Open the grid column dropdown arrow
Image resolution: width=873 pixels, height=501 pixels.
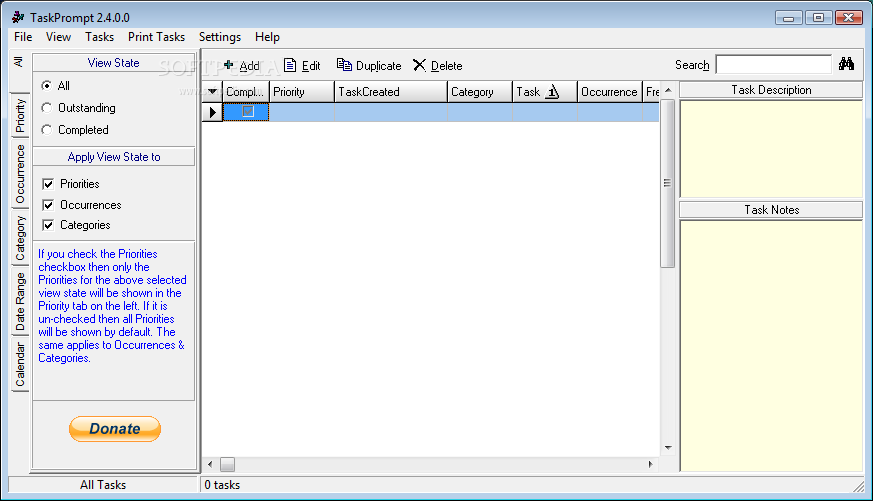tap(212, 92)
